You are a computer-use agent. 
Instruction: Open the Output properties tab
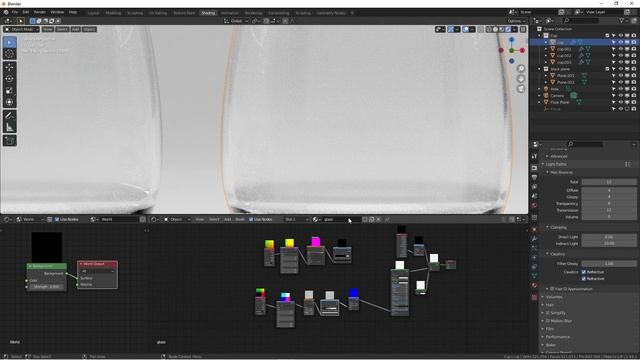coord(534,177)
